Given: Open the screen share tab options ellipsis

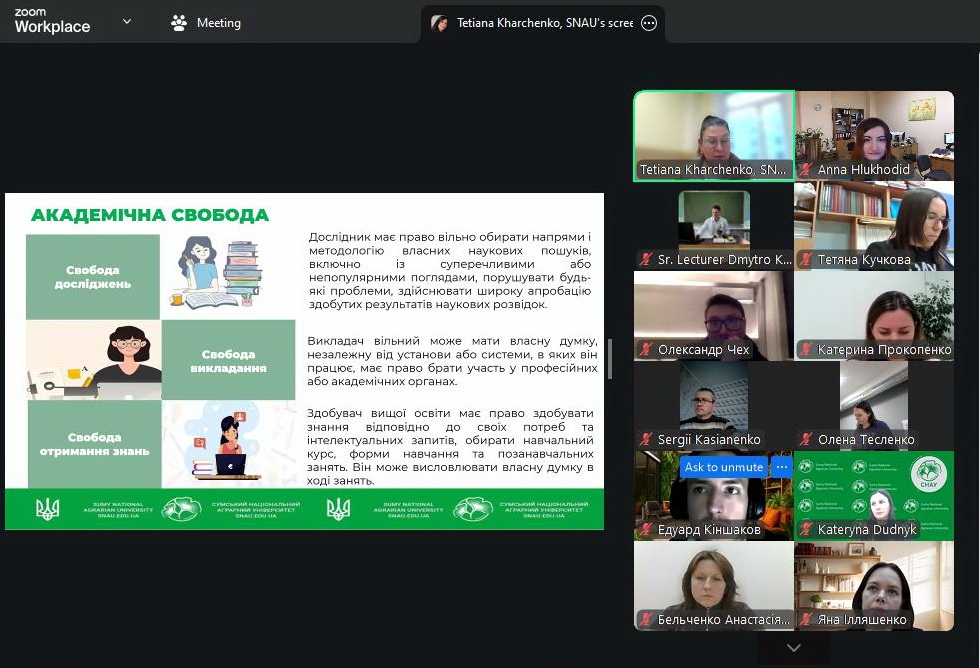Looking at the screenshot, I should [649, 23].
